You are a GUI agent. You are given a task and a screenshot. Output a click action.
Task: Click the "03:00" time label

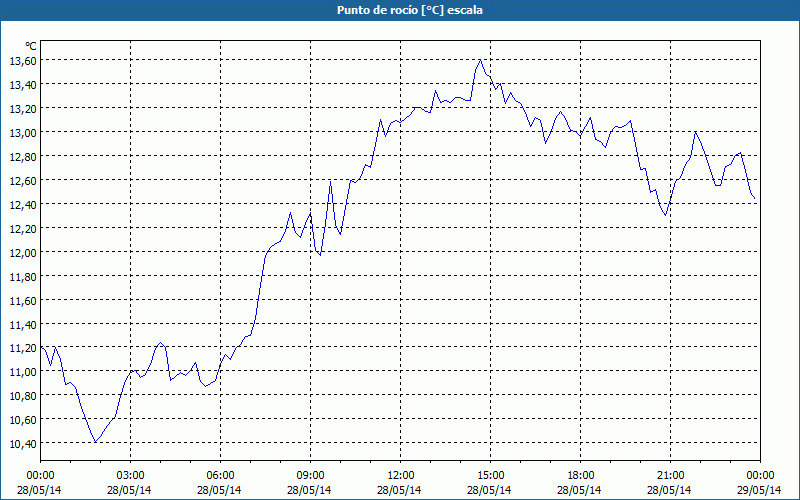tap(131, 475)
